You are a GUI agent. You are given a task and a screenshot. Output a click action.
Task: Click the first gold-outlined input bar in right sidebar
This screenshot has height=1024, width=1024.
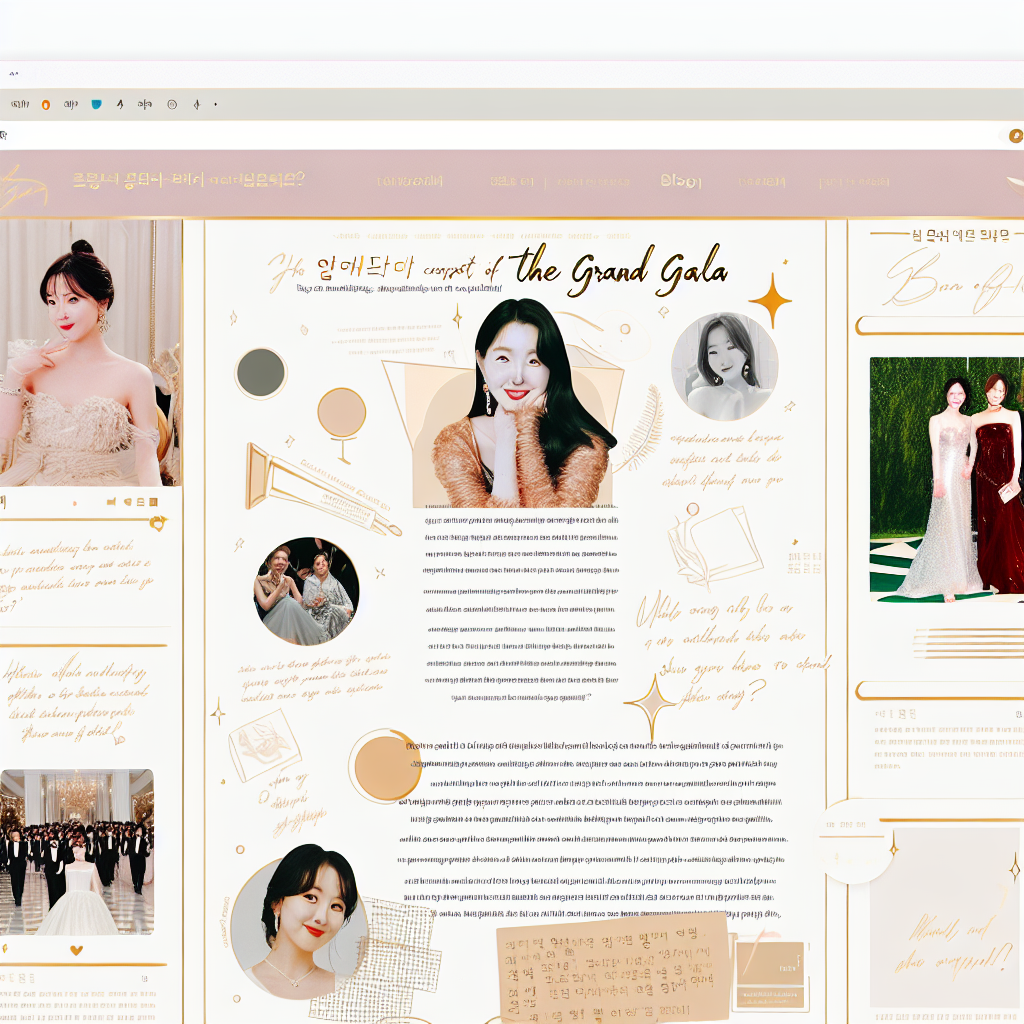click(938, 326)
